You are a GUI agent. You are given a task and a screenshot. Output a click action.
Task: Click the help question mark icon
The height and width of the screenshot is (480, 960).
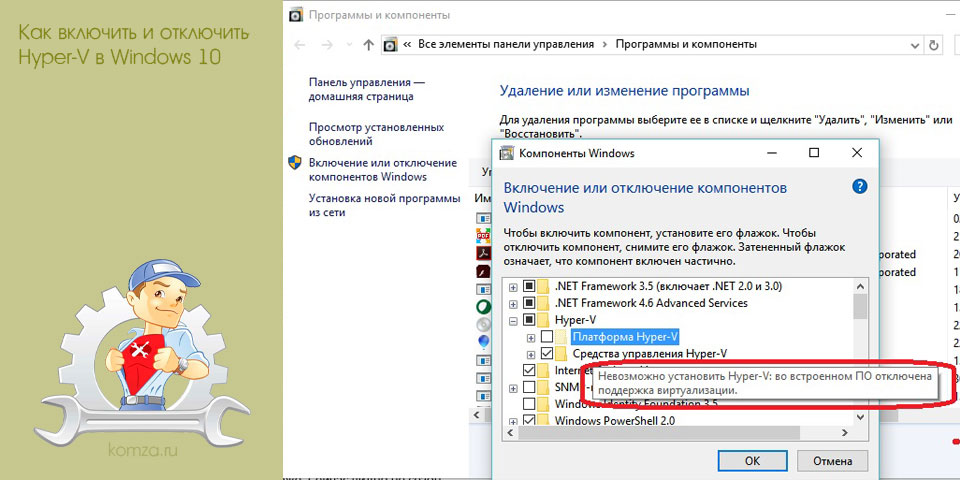860,187
